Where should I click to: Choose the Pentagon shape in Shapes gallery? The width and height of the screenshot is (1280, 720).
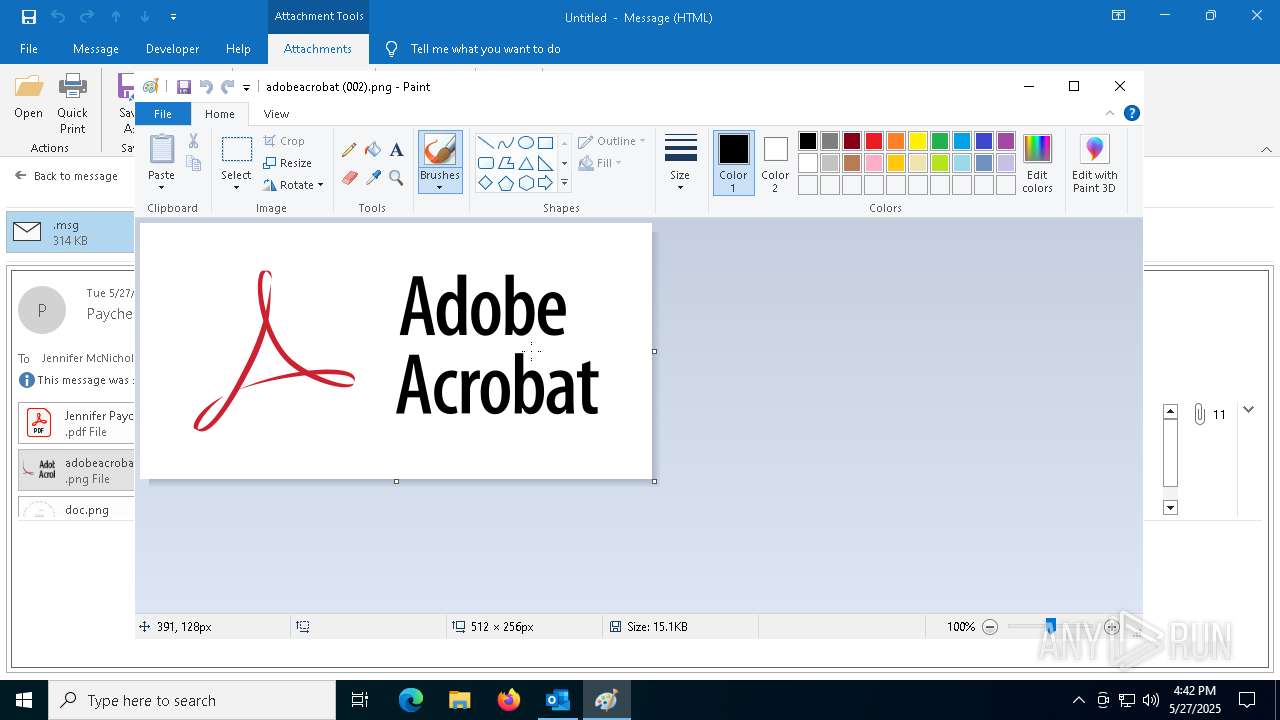click(505, 183)
